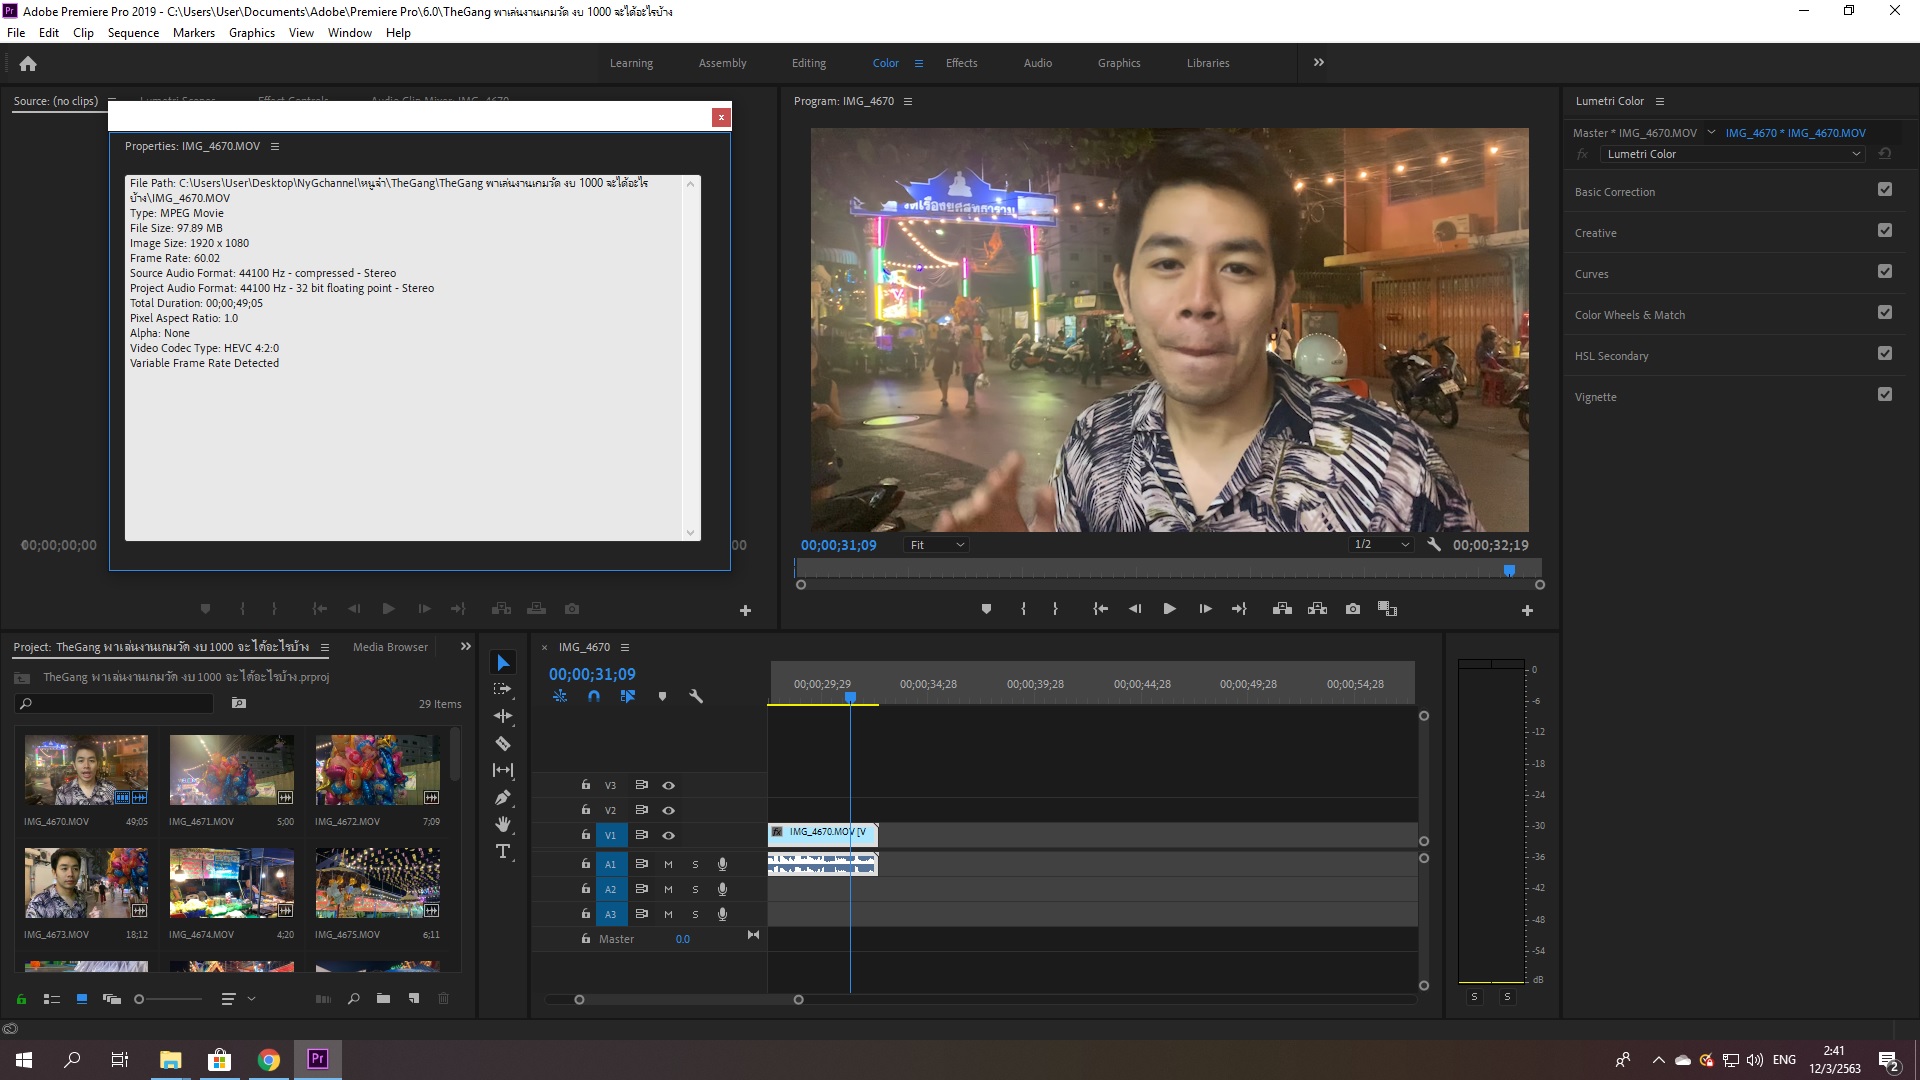Select the Slip tool

pos(503,770)
